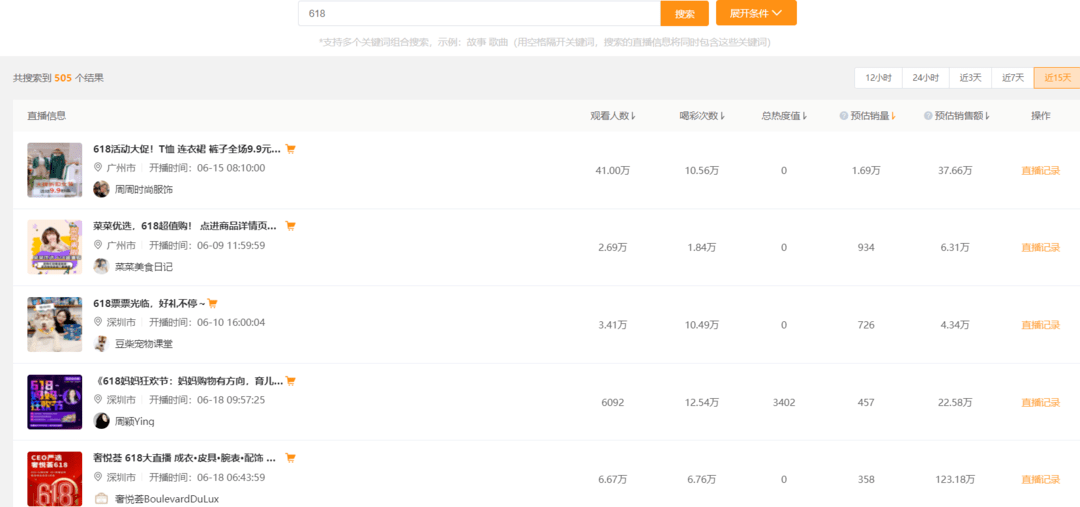Focus the search field containing 618
Image resolution: width=1080 pixels, height=507 pixels.
pos(479,14)
